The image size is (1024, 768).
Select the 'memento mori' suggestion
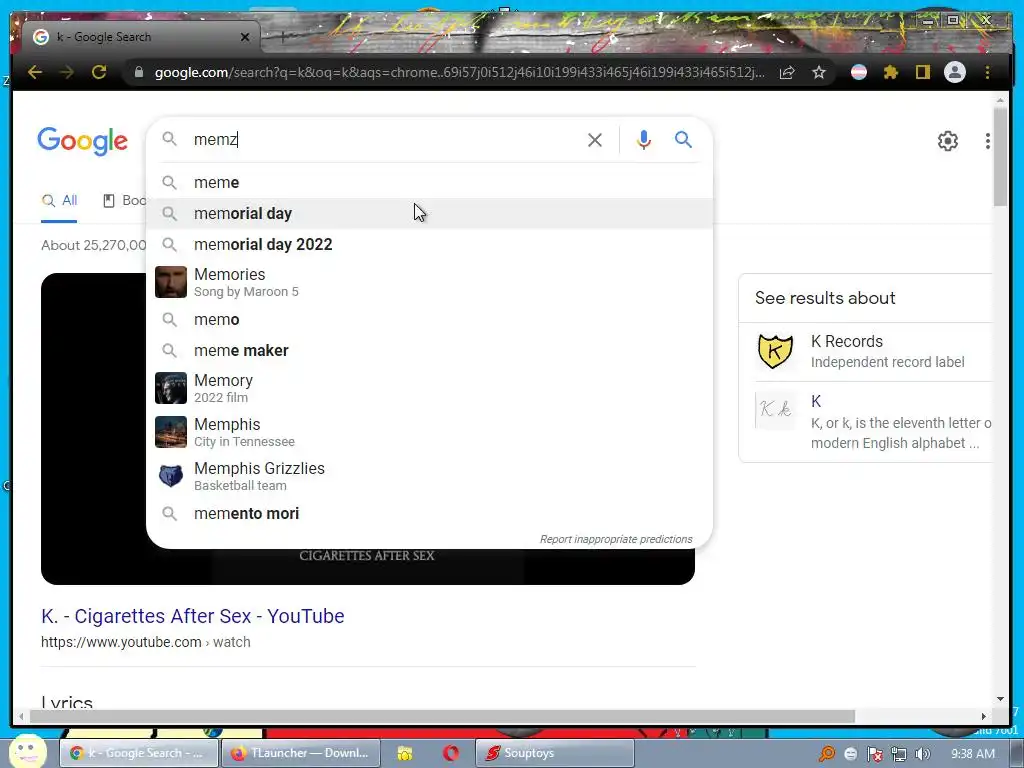430,513
